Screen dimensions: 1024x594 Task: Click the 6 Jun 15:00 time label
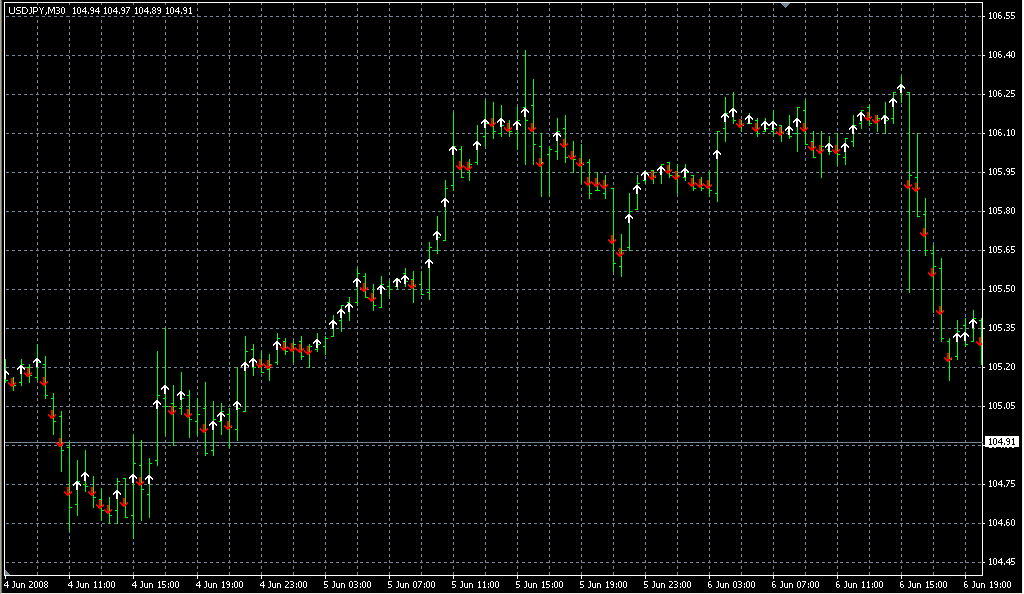pyautogui.click(x=921, y=584)
